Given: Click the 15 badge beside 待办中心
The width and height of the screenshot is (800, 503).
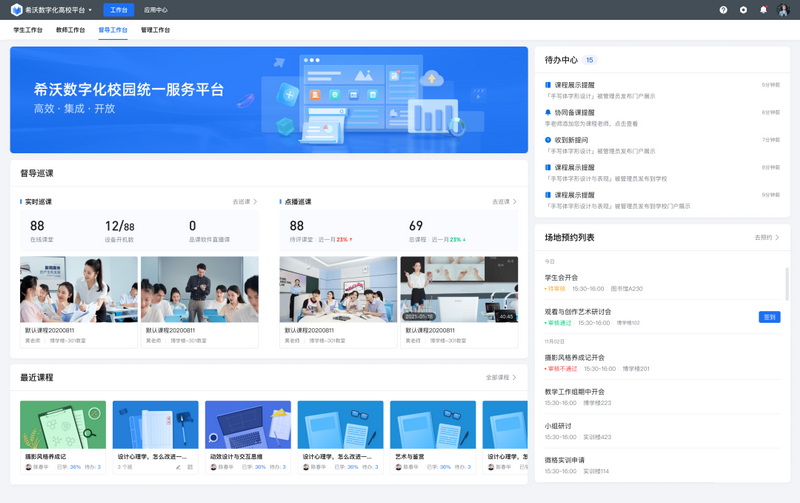Looking at the screenshot, I should pyautogui.click(x=589, y=60).
